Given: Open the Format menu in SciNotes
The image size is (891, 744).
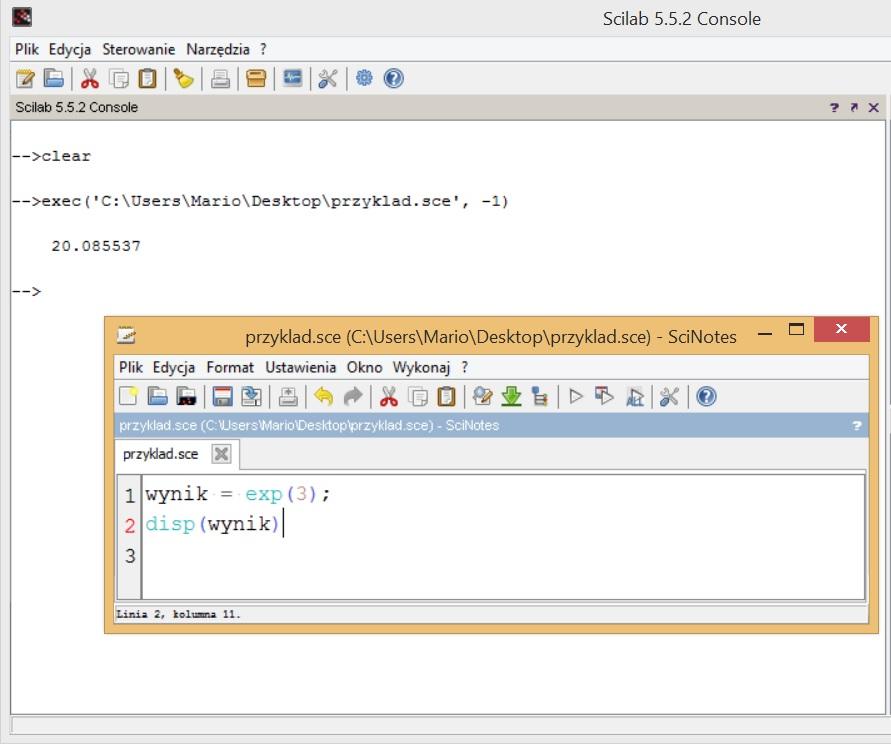Looking at the screenshot, I should (x=230, y=367).
